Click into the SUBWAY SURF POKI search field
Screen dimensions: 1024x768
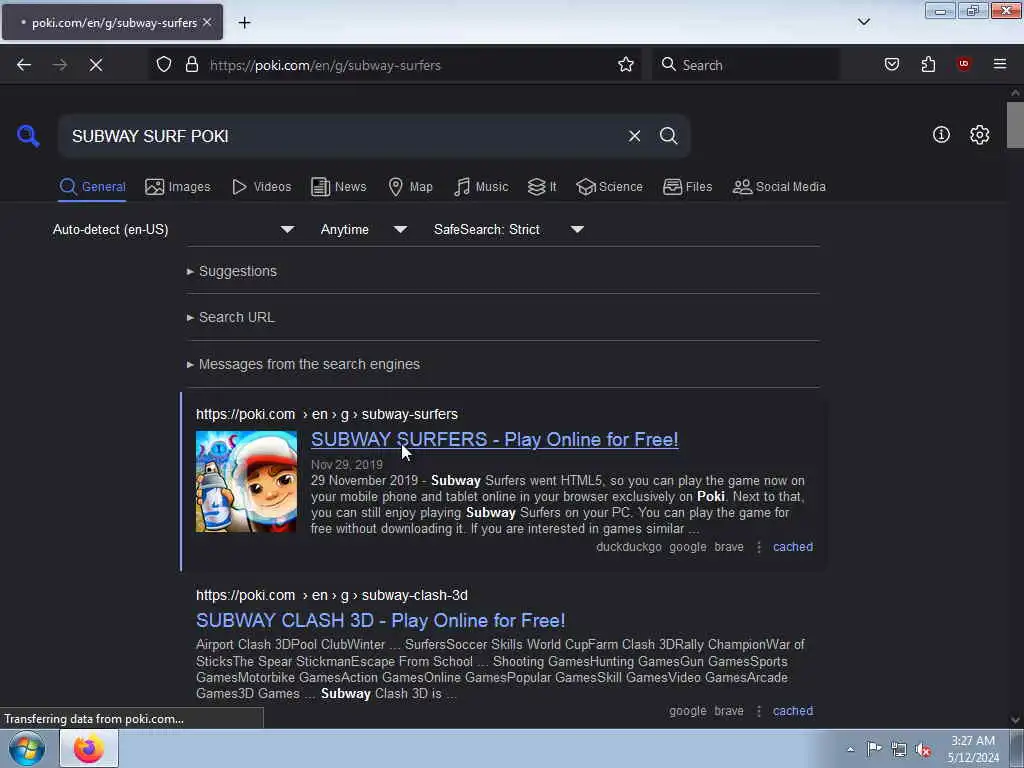pyautogui.click(x=340, y=136)
